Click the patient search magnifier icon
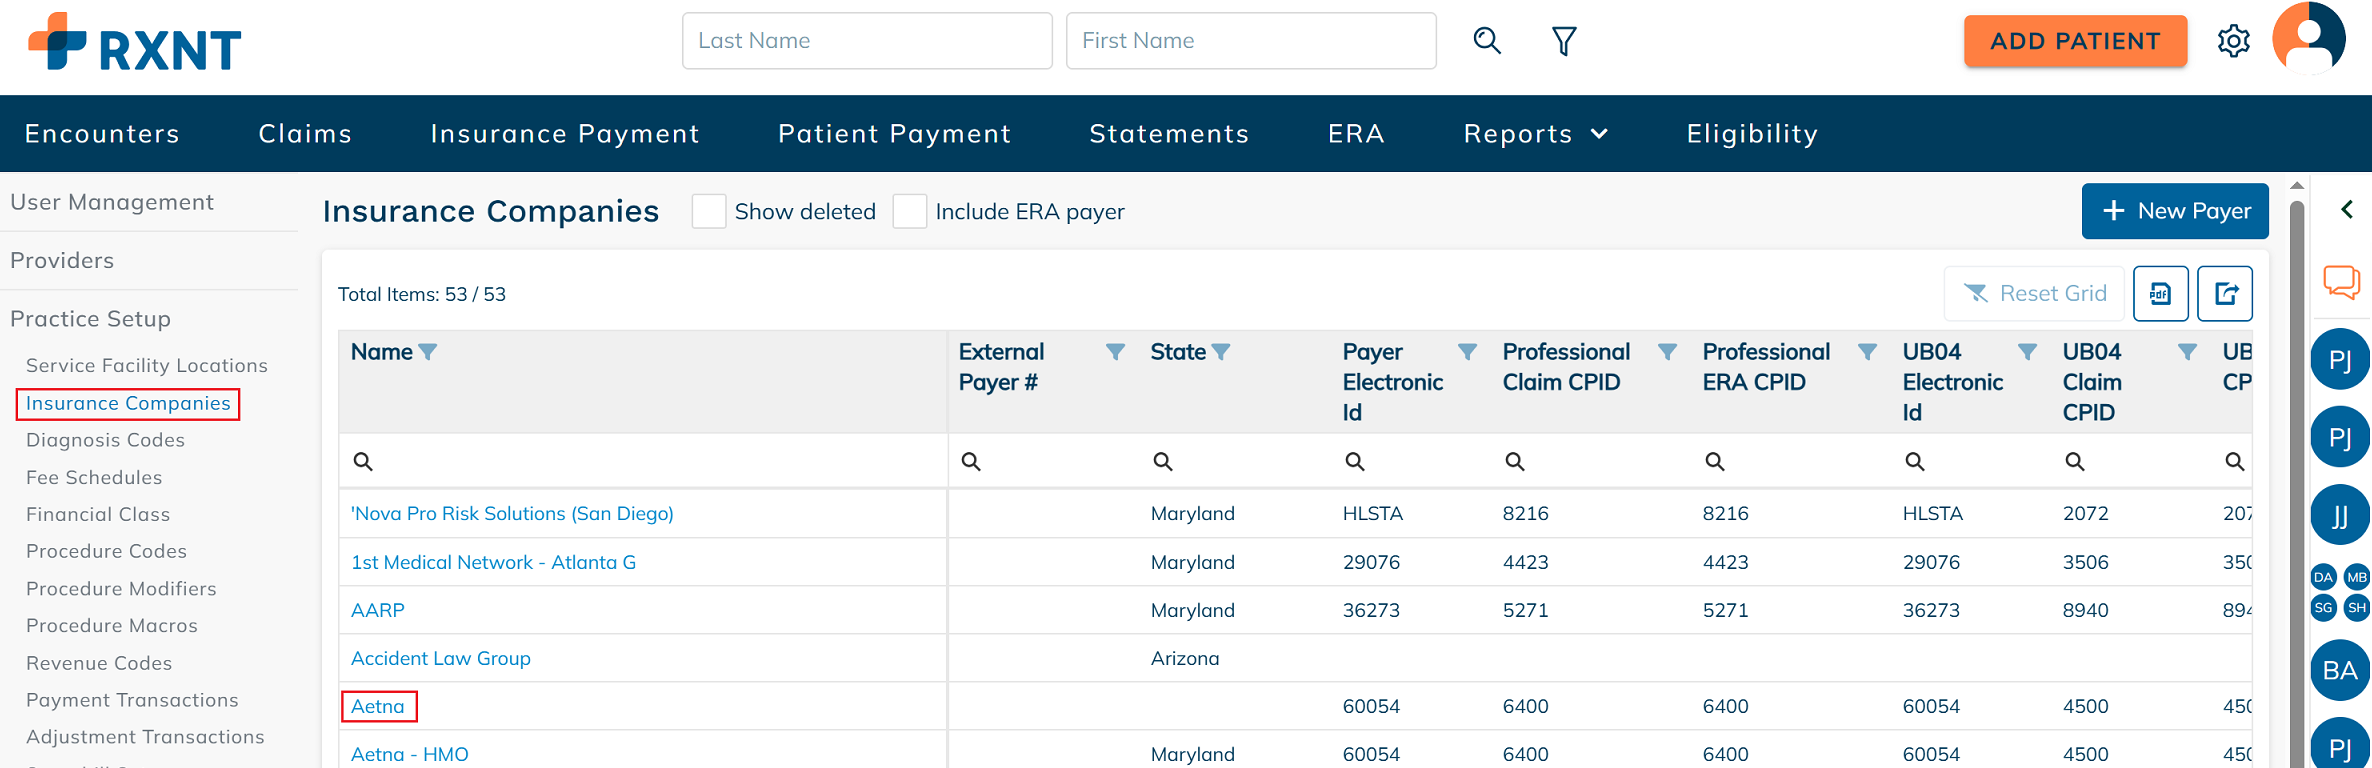The image size is (2372, 768). click(1487, 41)
